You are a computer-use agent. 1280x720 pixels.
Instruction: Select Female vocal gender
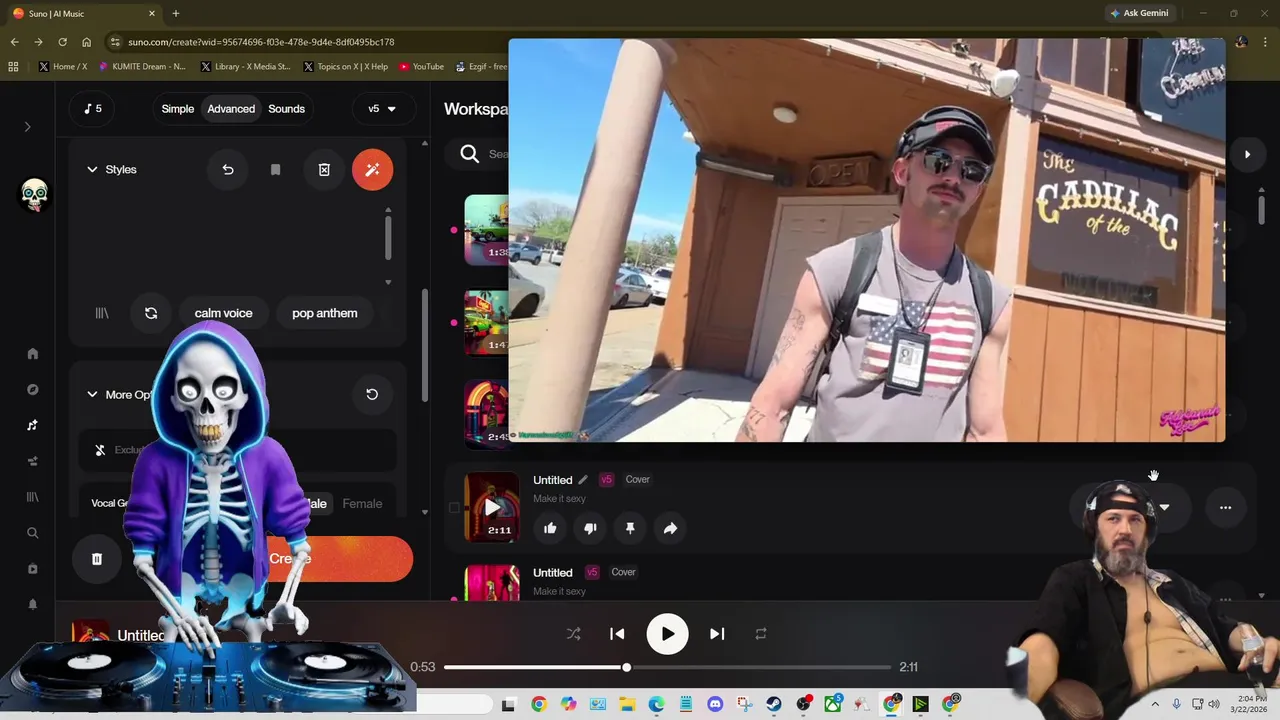362,504
